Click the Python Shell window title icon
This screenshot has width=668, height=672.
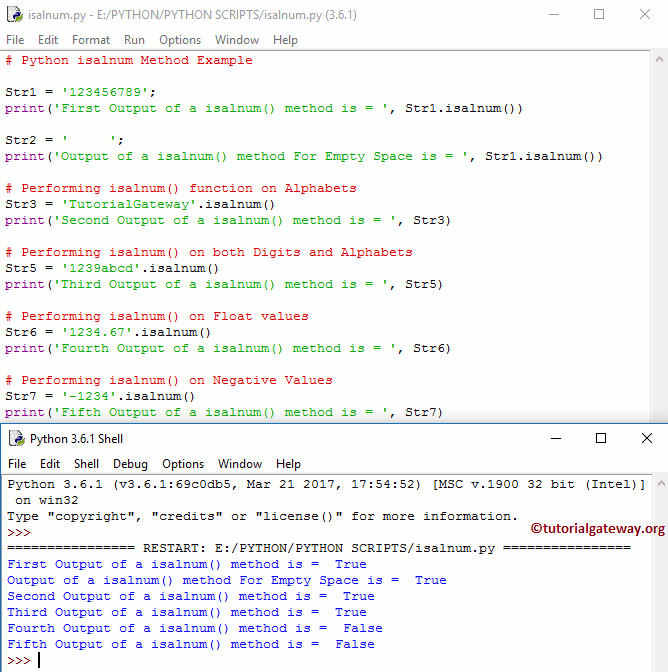coord(17,438)
